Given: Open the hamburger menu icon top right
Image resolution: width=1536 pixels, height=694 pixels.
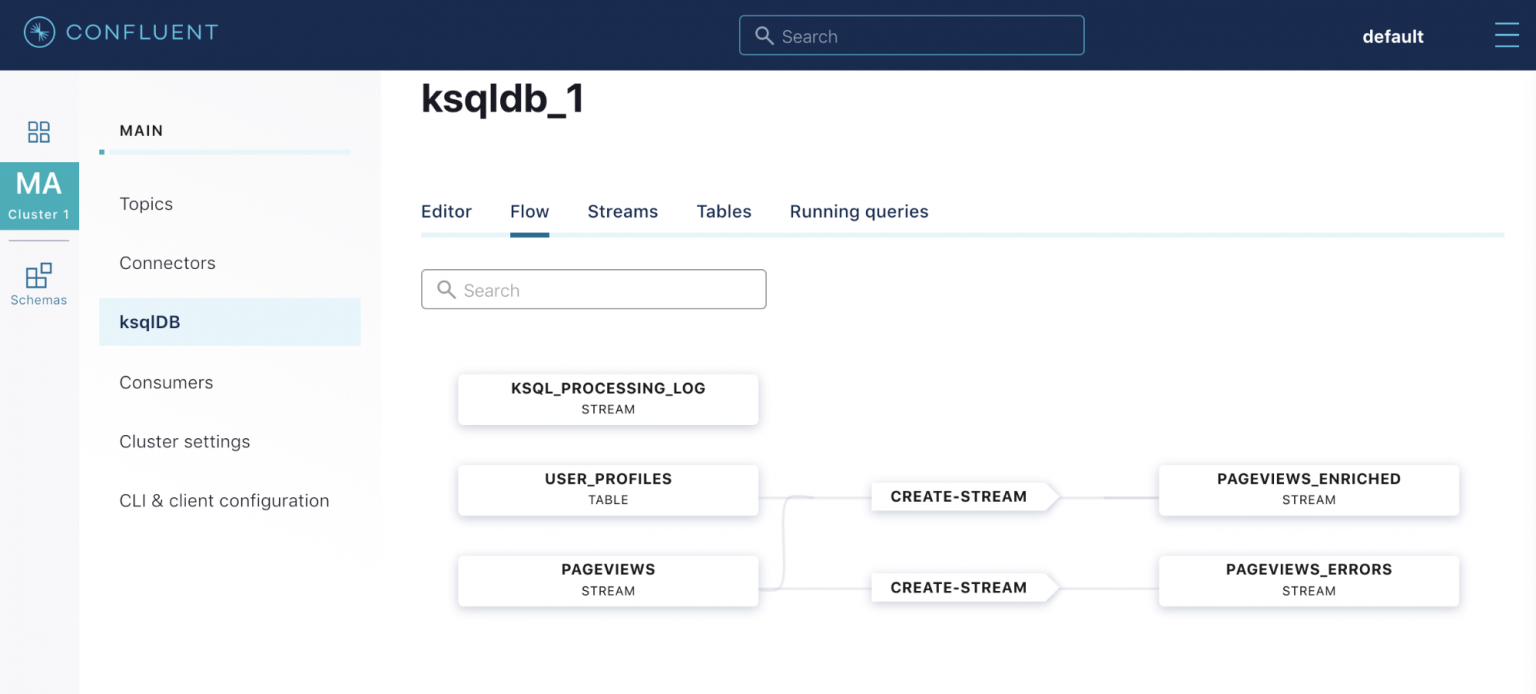Looking at the screenshot, I should tap(1506, 35).
